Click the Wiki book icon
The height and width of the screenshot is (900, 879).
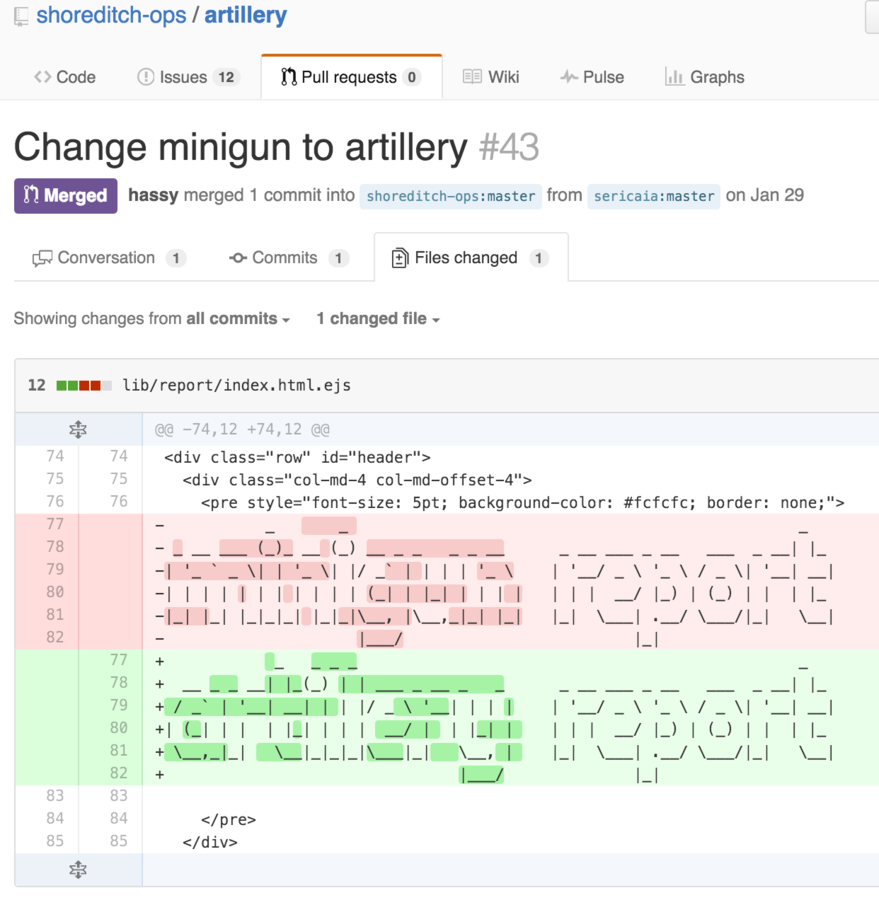coord(472,76)
